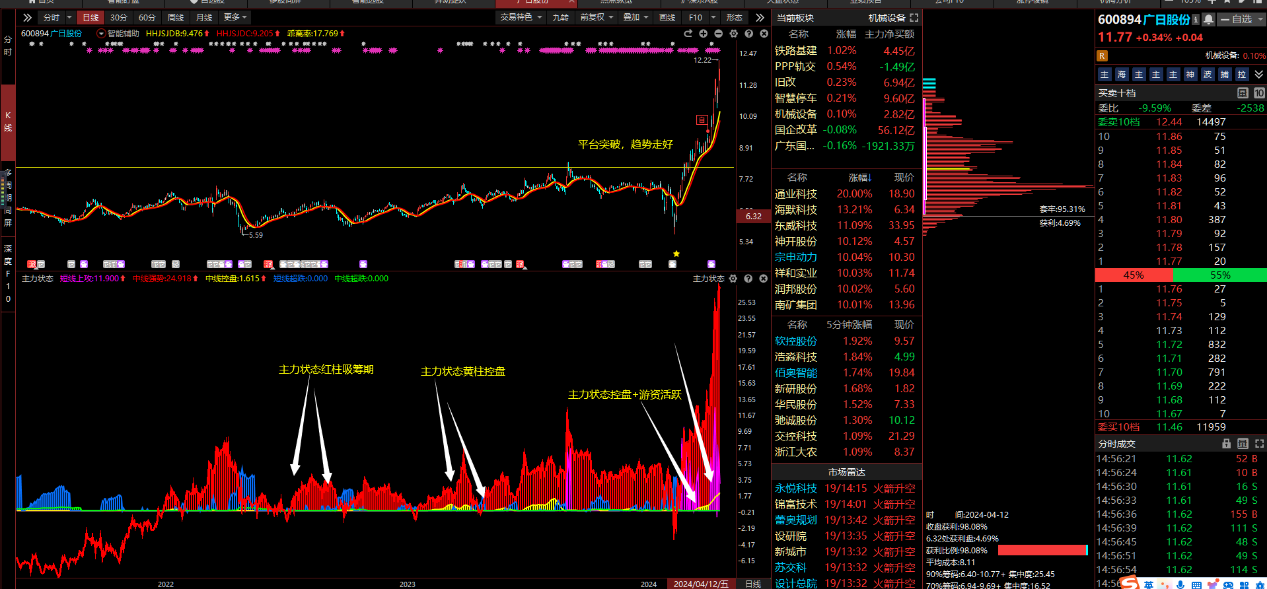Expand the right chart toolbar chevron
The height and width of the screenshot is (589, 1267).
759,18
